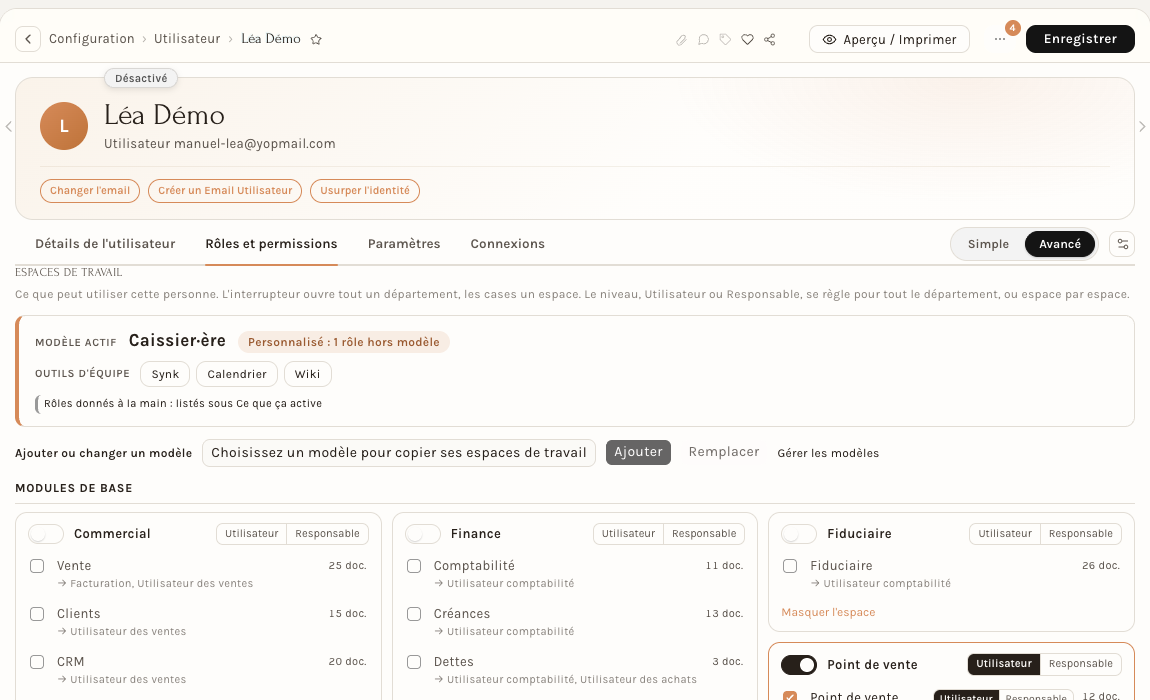Image resolution: width=1150 pixels, height=700 pixels.
Task: Set Fiduciaire level to Utilisateur
Action: pyautogui.click(x=1005, y=534)
